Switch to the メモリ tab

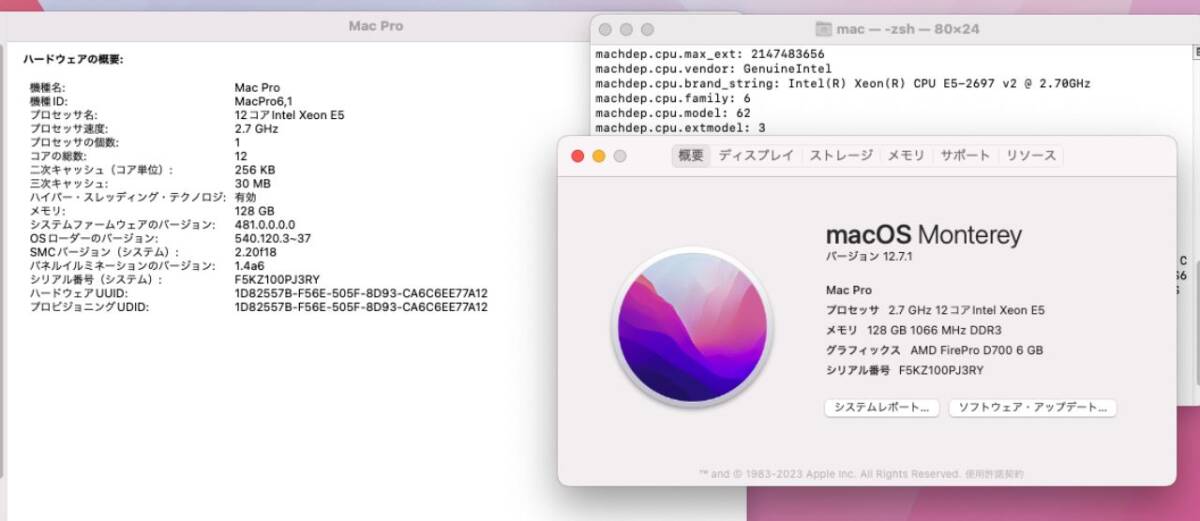pos(906,156)
